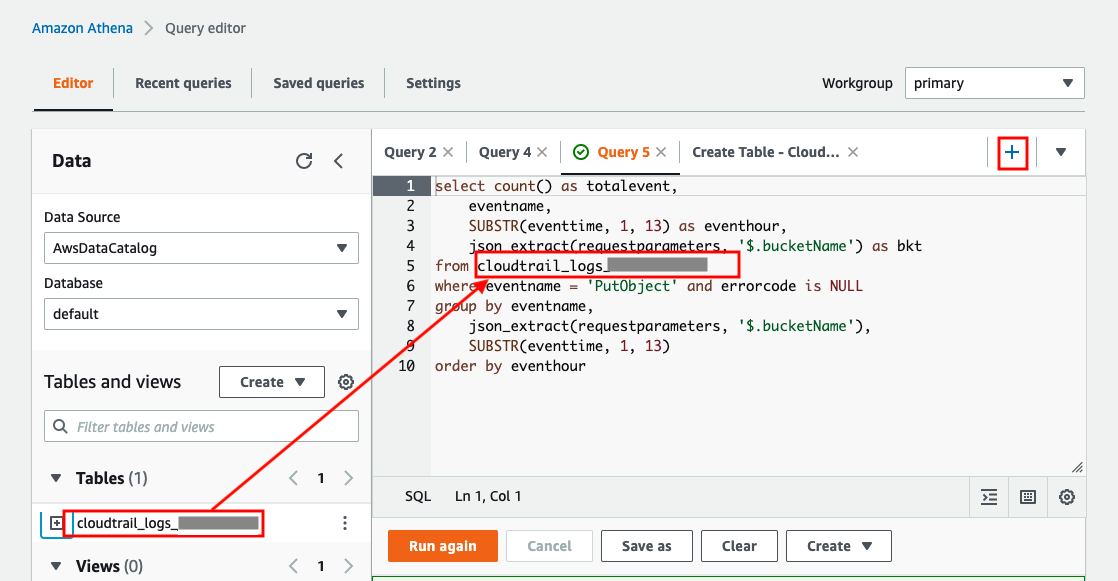Open the Database dropdown
This screenshot has width=1118, height=581.
(201, 314)
